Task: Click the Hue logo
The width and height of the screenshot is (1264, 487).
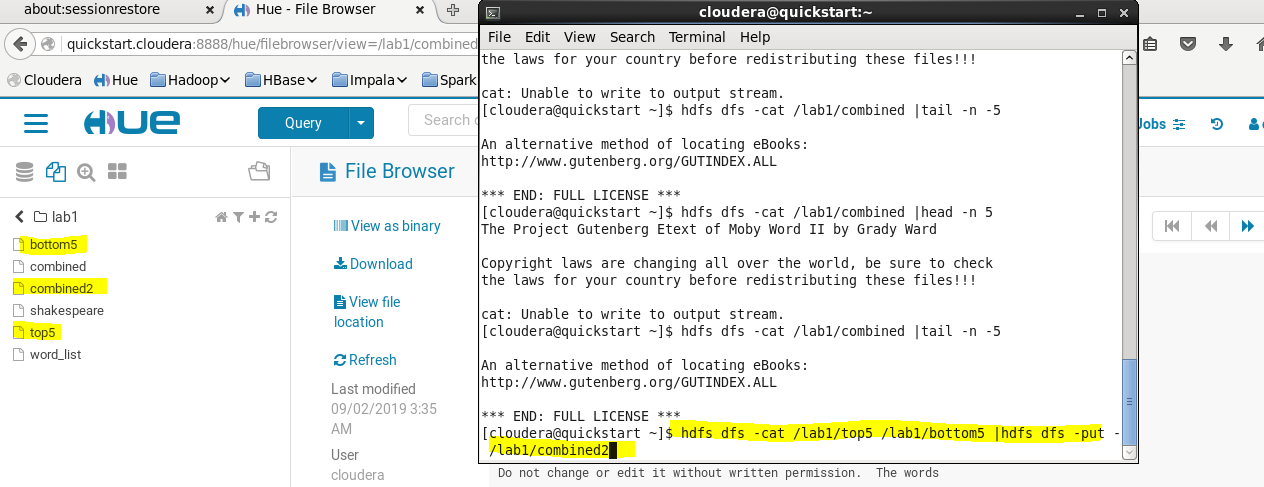Action: (x=131, y=123)
